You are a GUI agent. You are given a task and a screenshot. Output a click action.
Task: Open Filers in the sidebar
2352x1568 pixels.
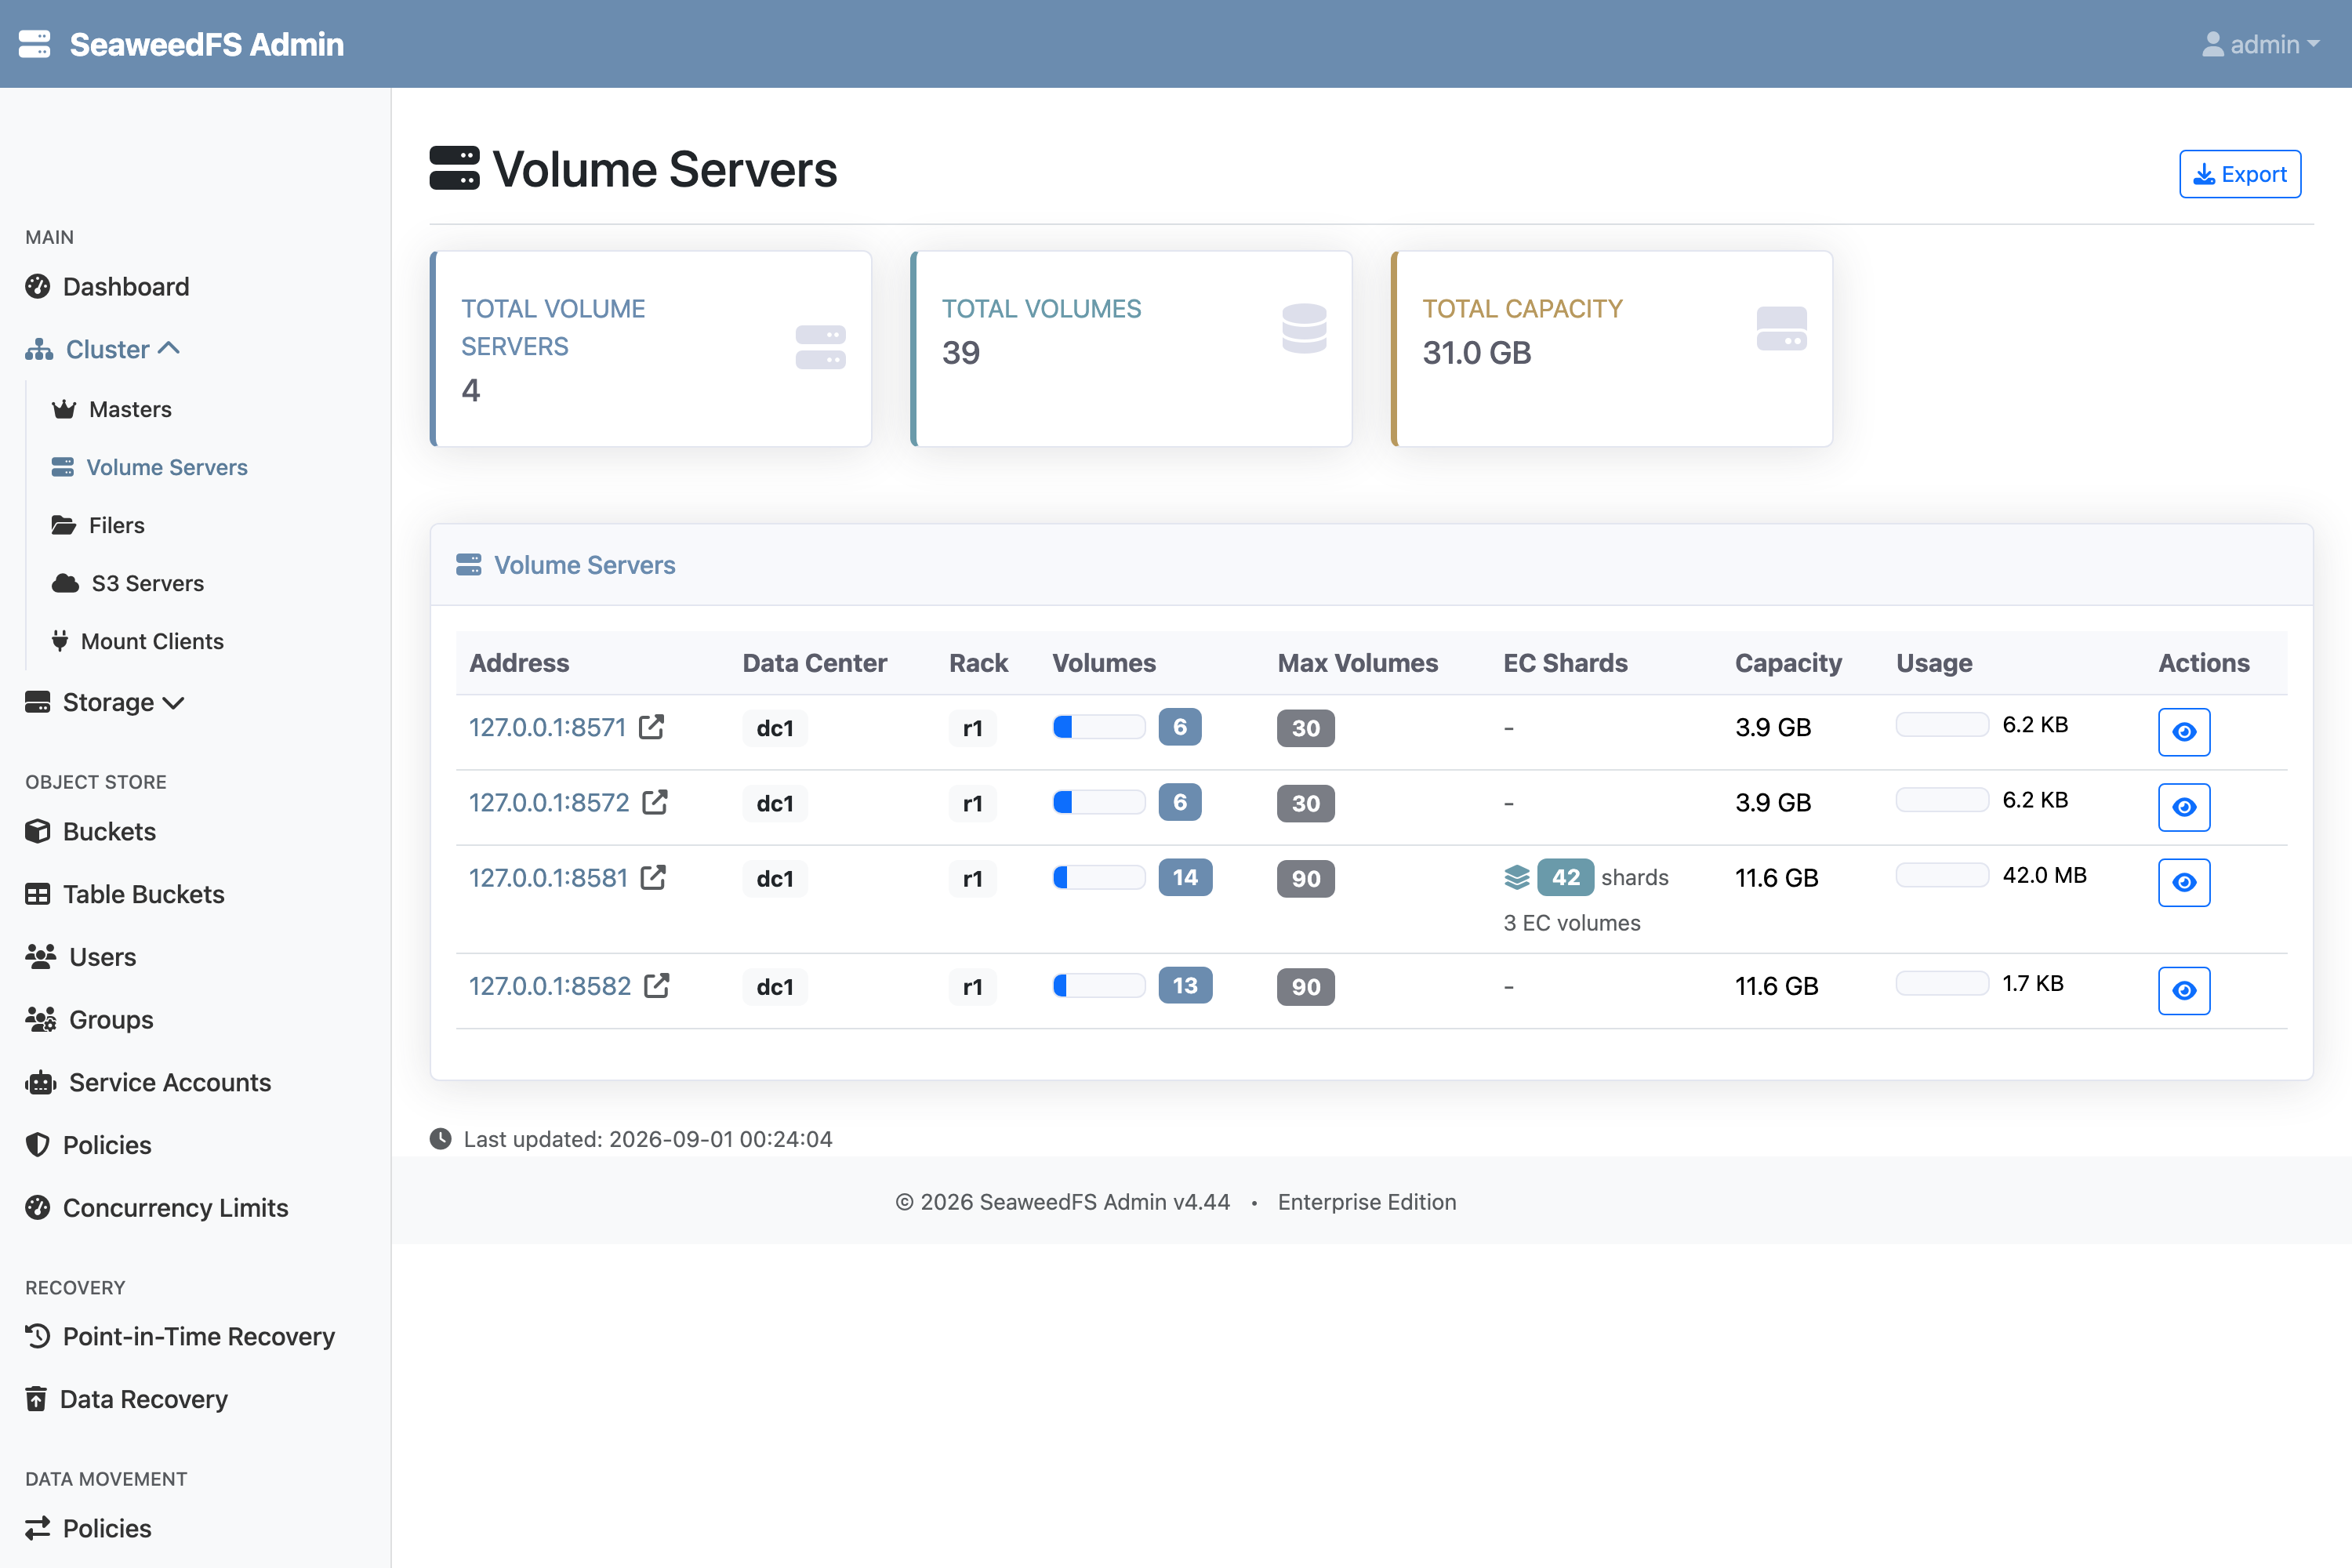point(98,525)
